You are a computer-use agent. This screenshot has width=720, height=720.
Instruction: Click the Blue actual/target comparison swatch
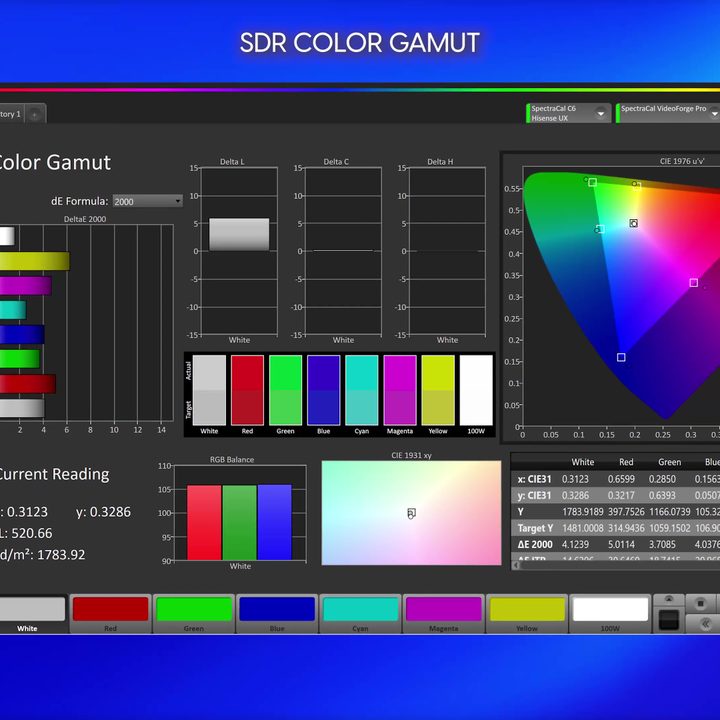pyautogui.click(x=324, y=390)
